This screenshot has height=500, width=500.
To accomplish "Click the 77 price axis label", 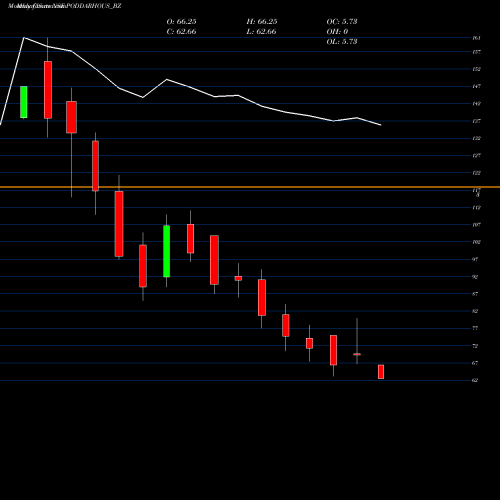I will (475, 328).
